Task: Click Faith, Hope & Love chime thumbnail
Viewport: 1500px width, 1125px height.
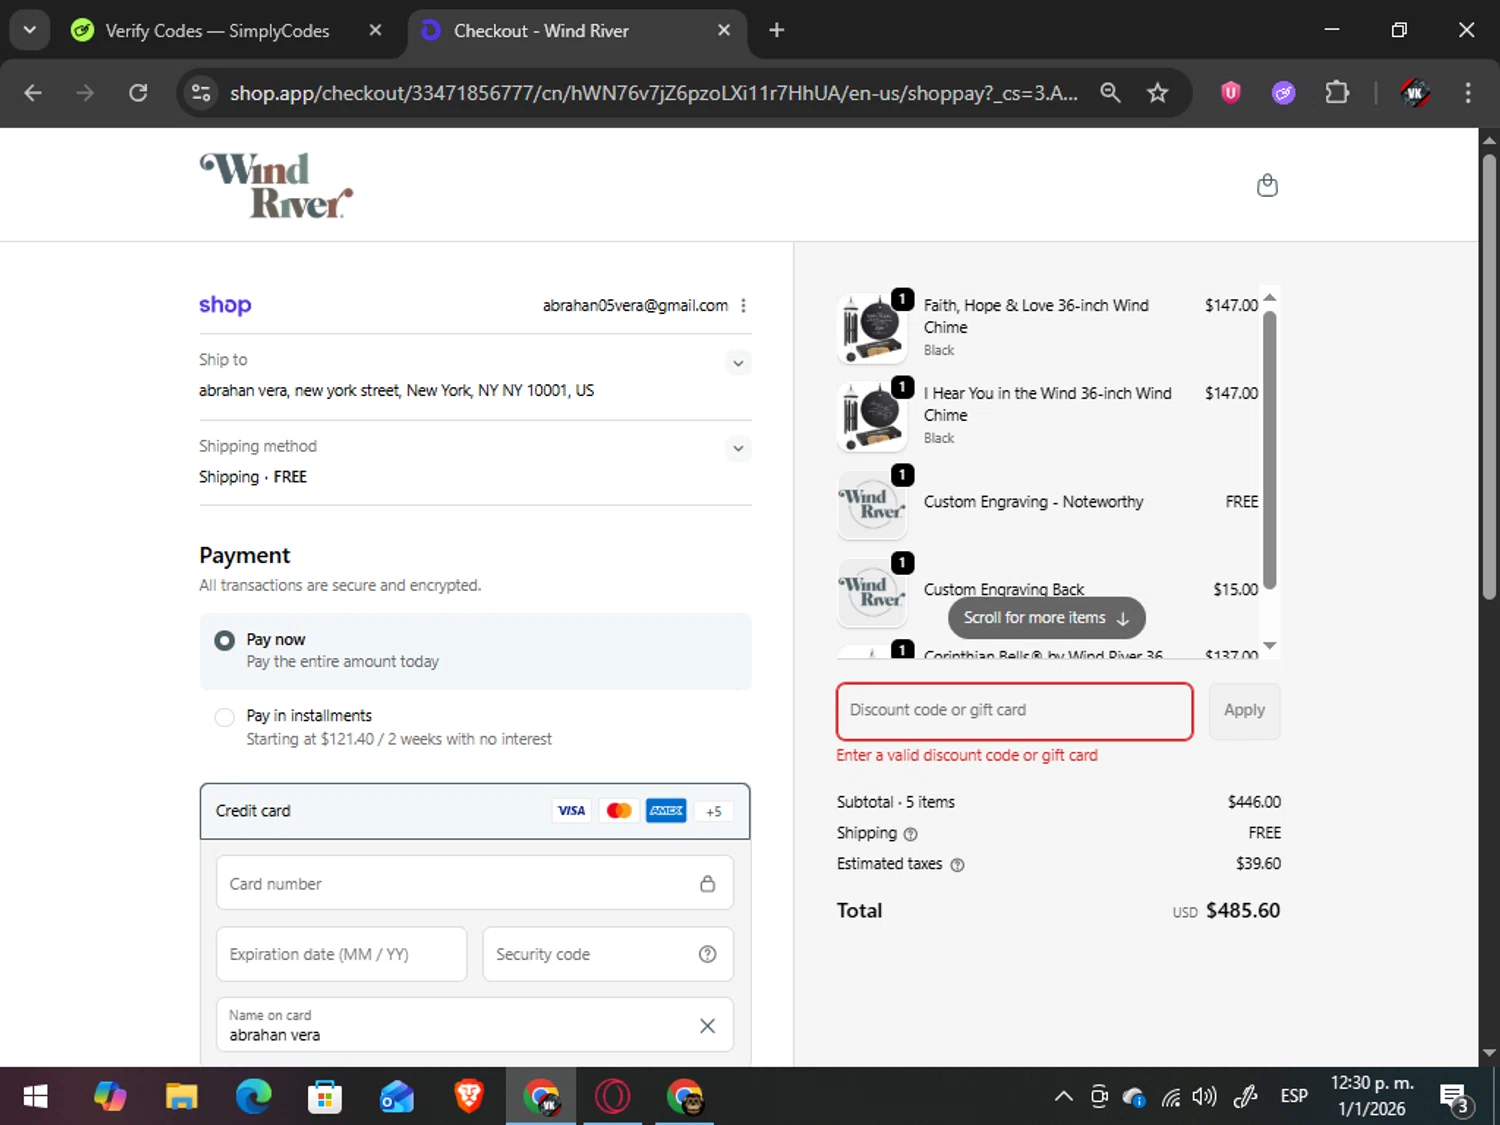Action: tap(872, 328)
